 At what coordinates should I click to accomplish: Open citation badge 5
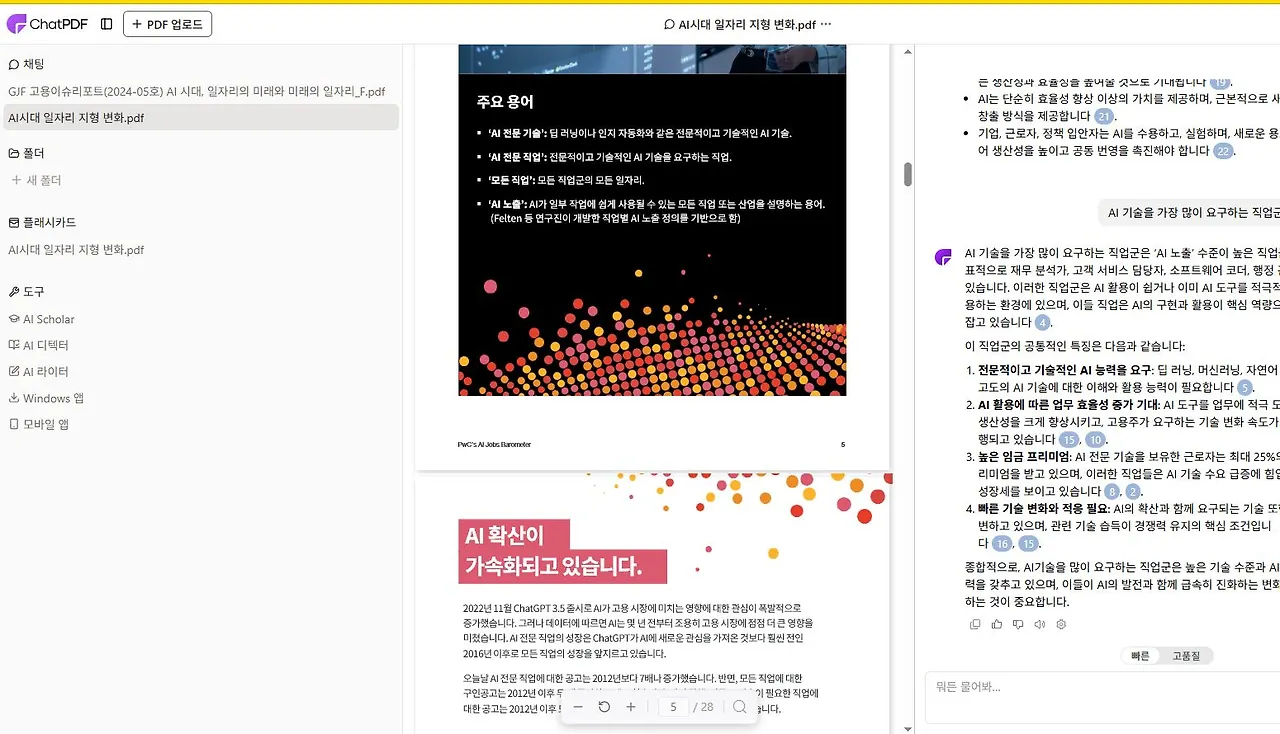[x=1245, y=388]
